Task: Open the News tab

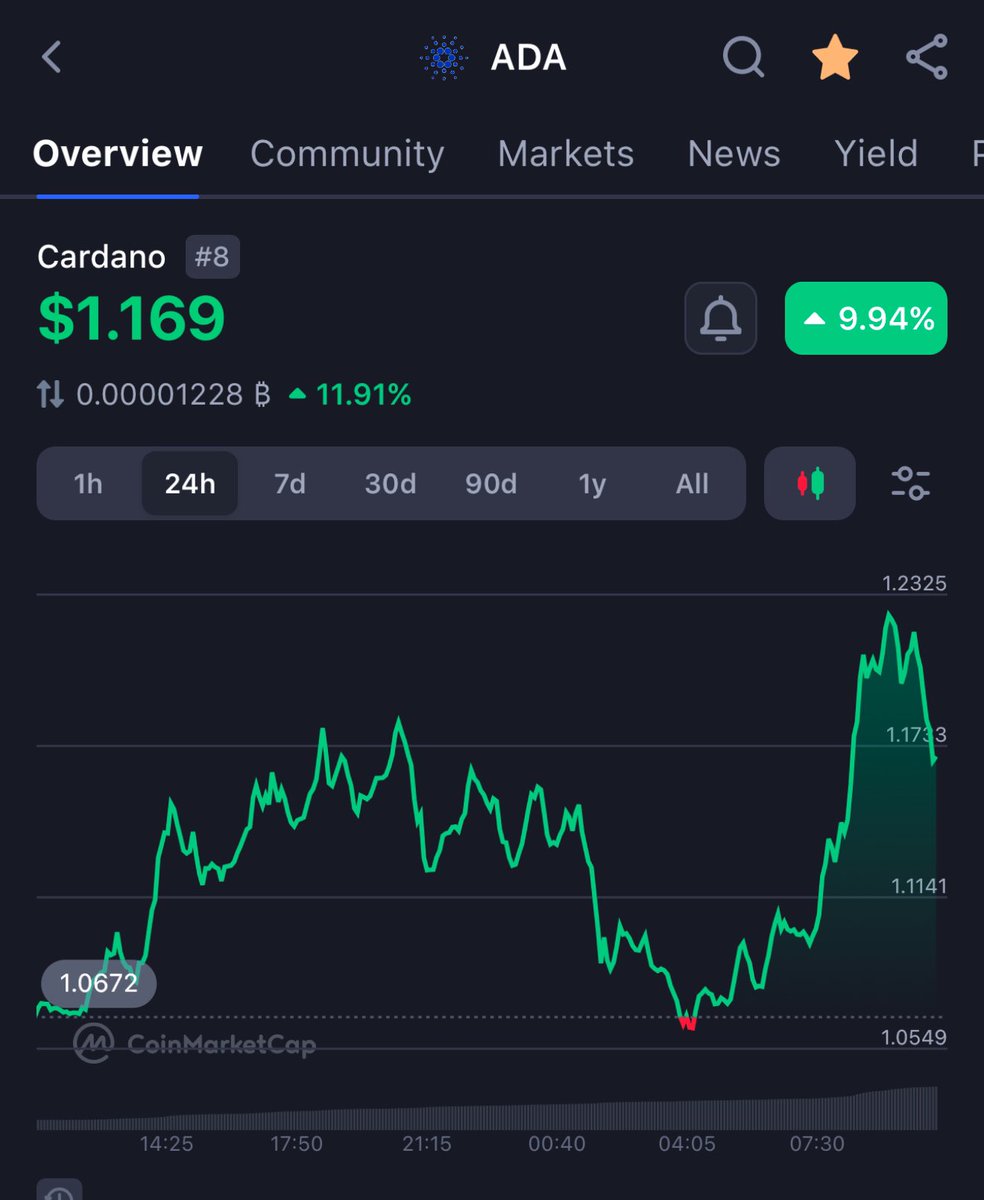Action: (x=734, y=153)
